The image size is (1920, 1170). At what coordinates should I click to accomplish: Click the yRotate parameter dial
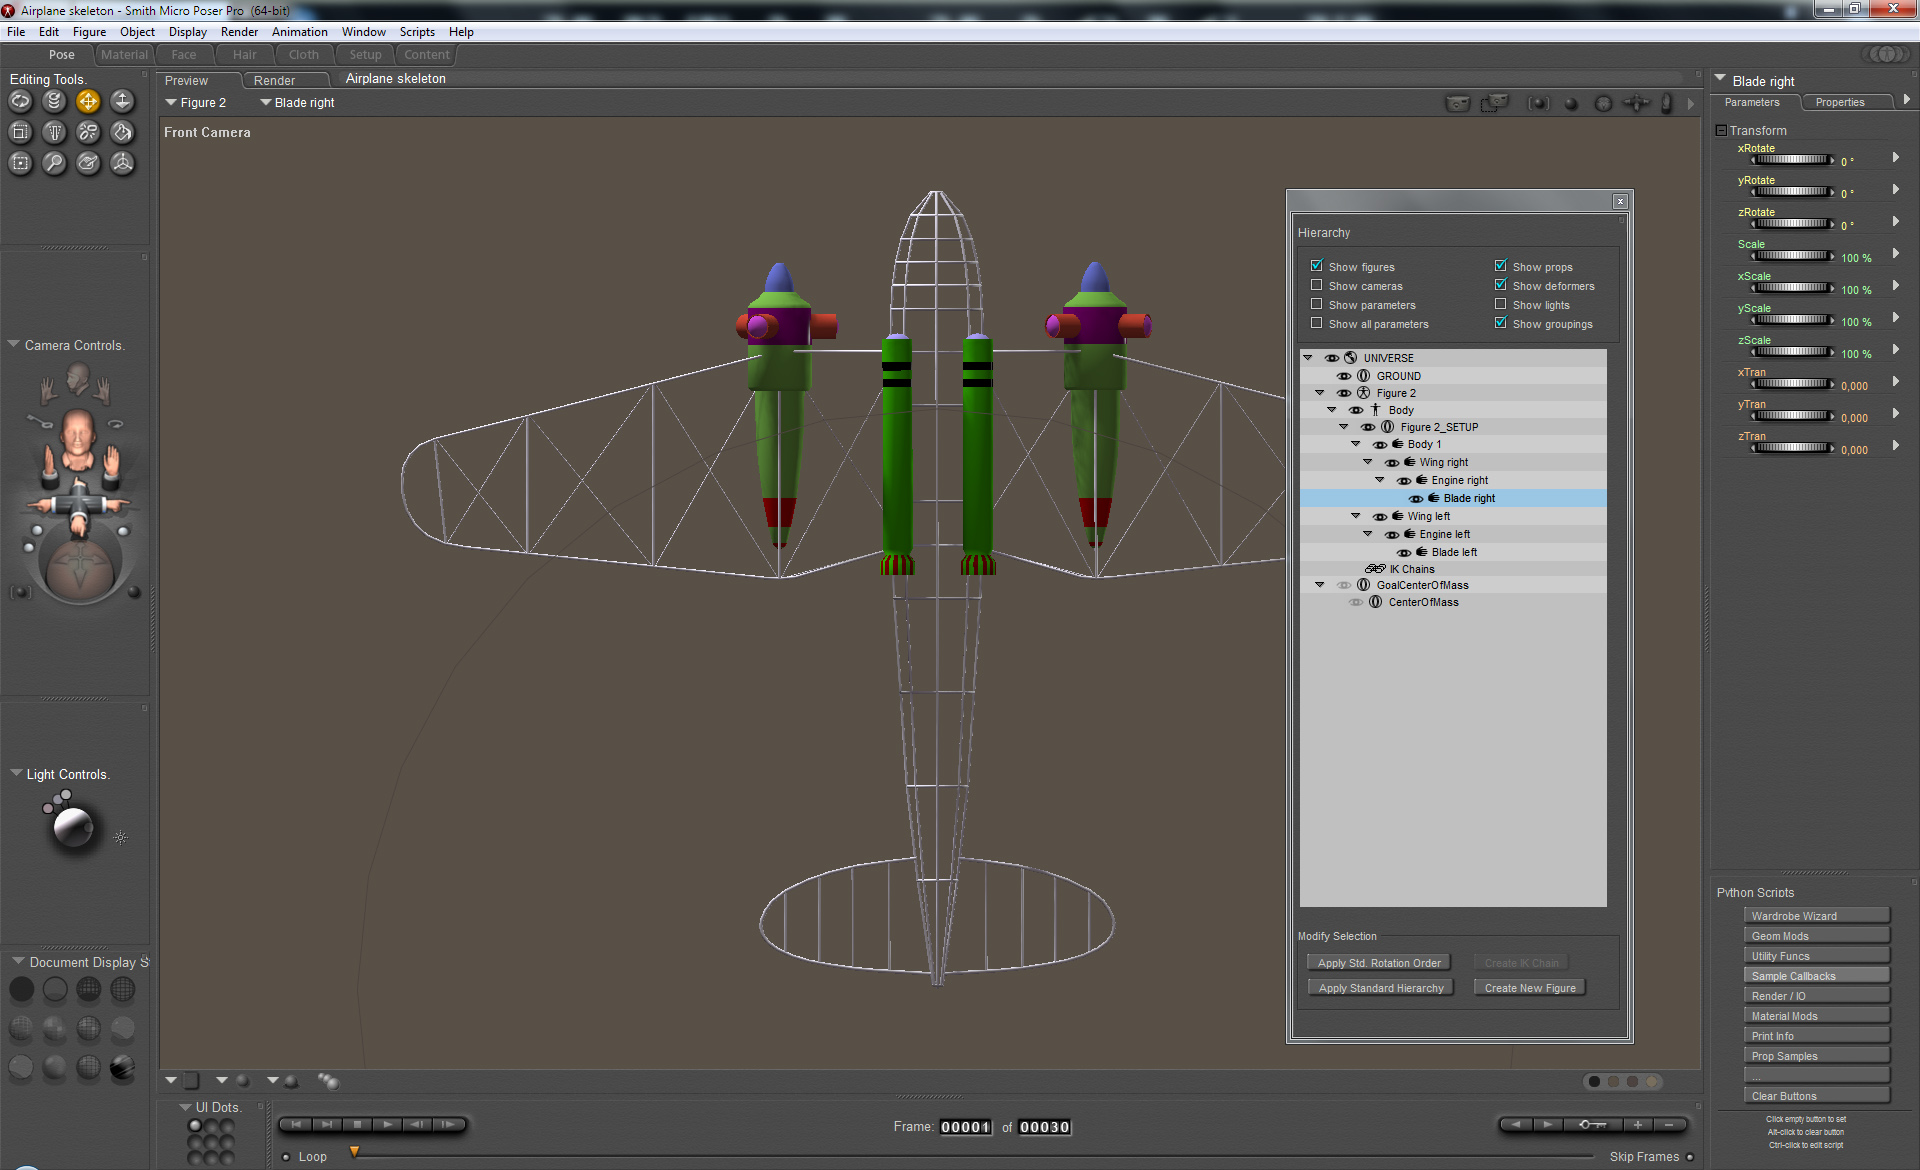coord(1792,192)
